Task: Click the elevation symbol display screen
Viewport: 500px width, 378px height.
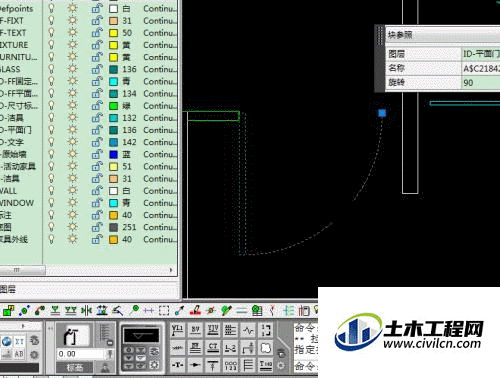Action: [142, 335]
